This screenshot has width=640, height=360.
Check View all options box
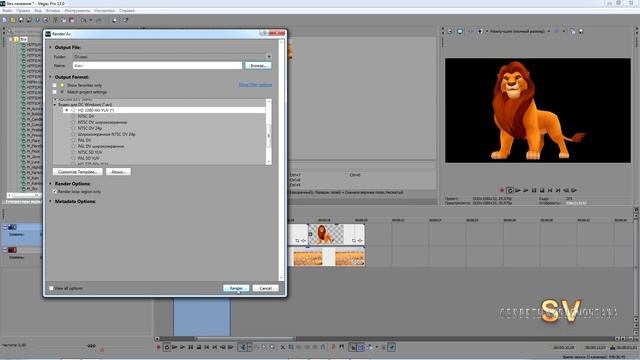(x=51, y=288)
